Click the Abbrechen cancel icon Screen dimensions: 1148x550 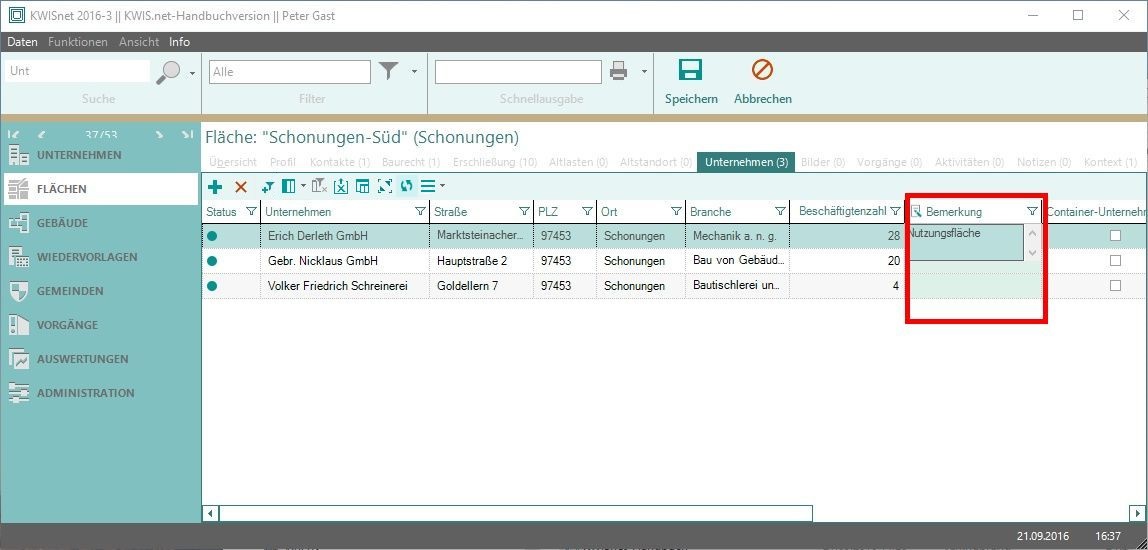pyautogui.click(x=762, y=71)
